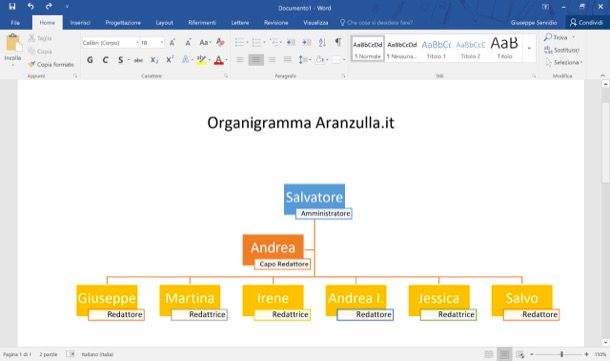Viewport: 610px width, 361px height.
Task: Open the change case dropdown
Action: point(205,42)
